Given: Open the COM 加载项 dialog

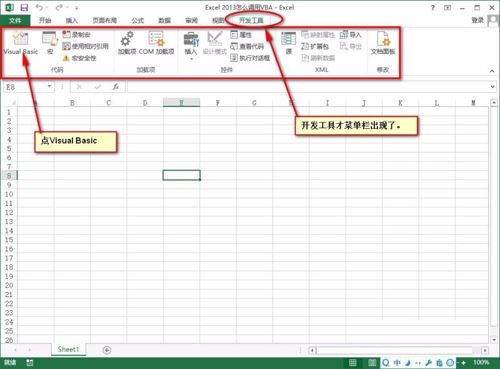Looking at the screenshot, I should (156, 43).
